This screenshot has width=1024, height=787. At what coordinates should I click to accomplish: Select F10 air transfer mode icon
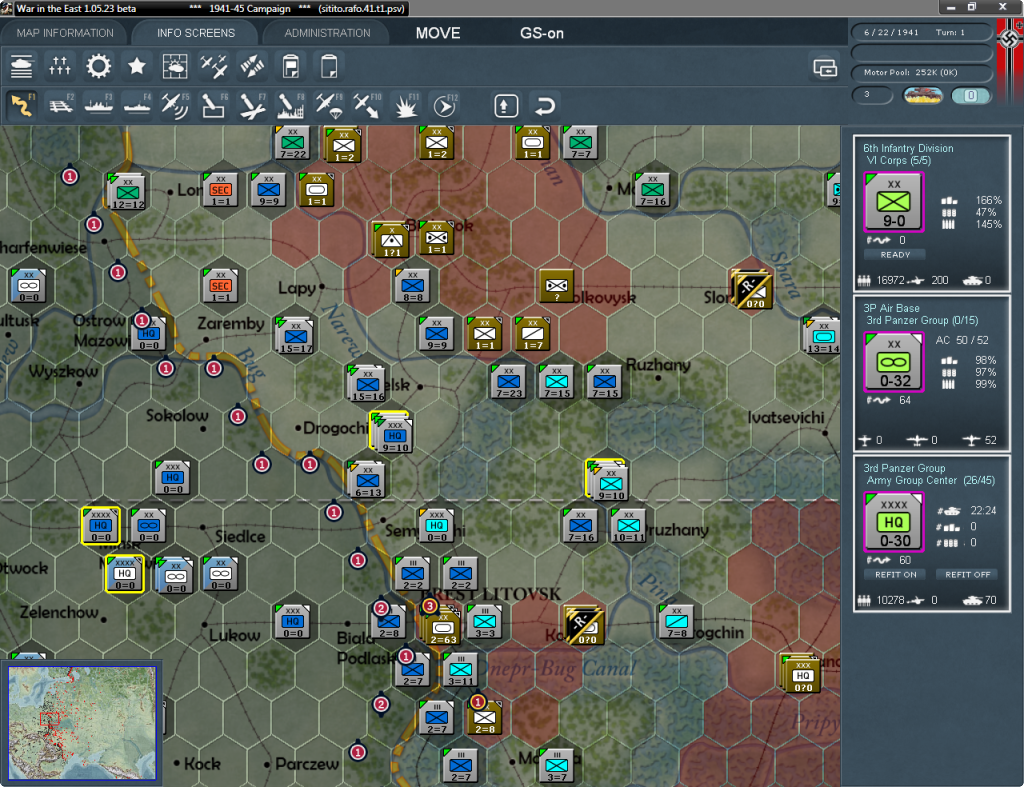367,105
